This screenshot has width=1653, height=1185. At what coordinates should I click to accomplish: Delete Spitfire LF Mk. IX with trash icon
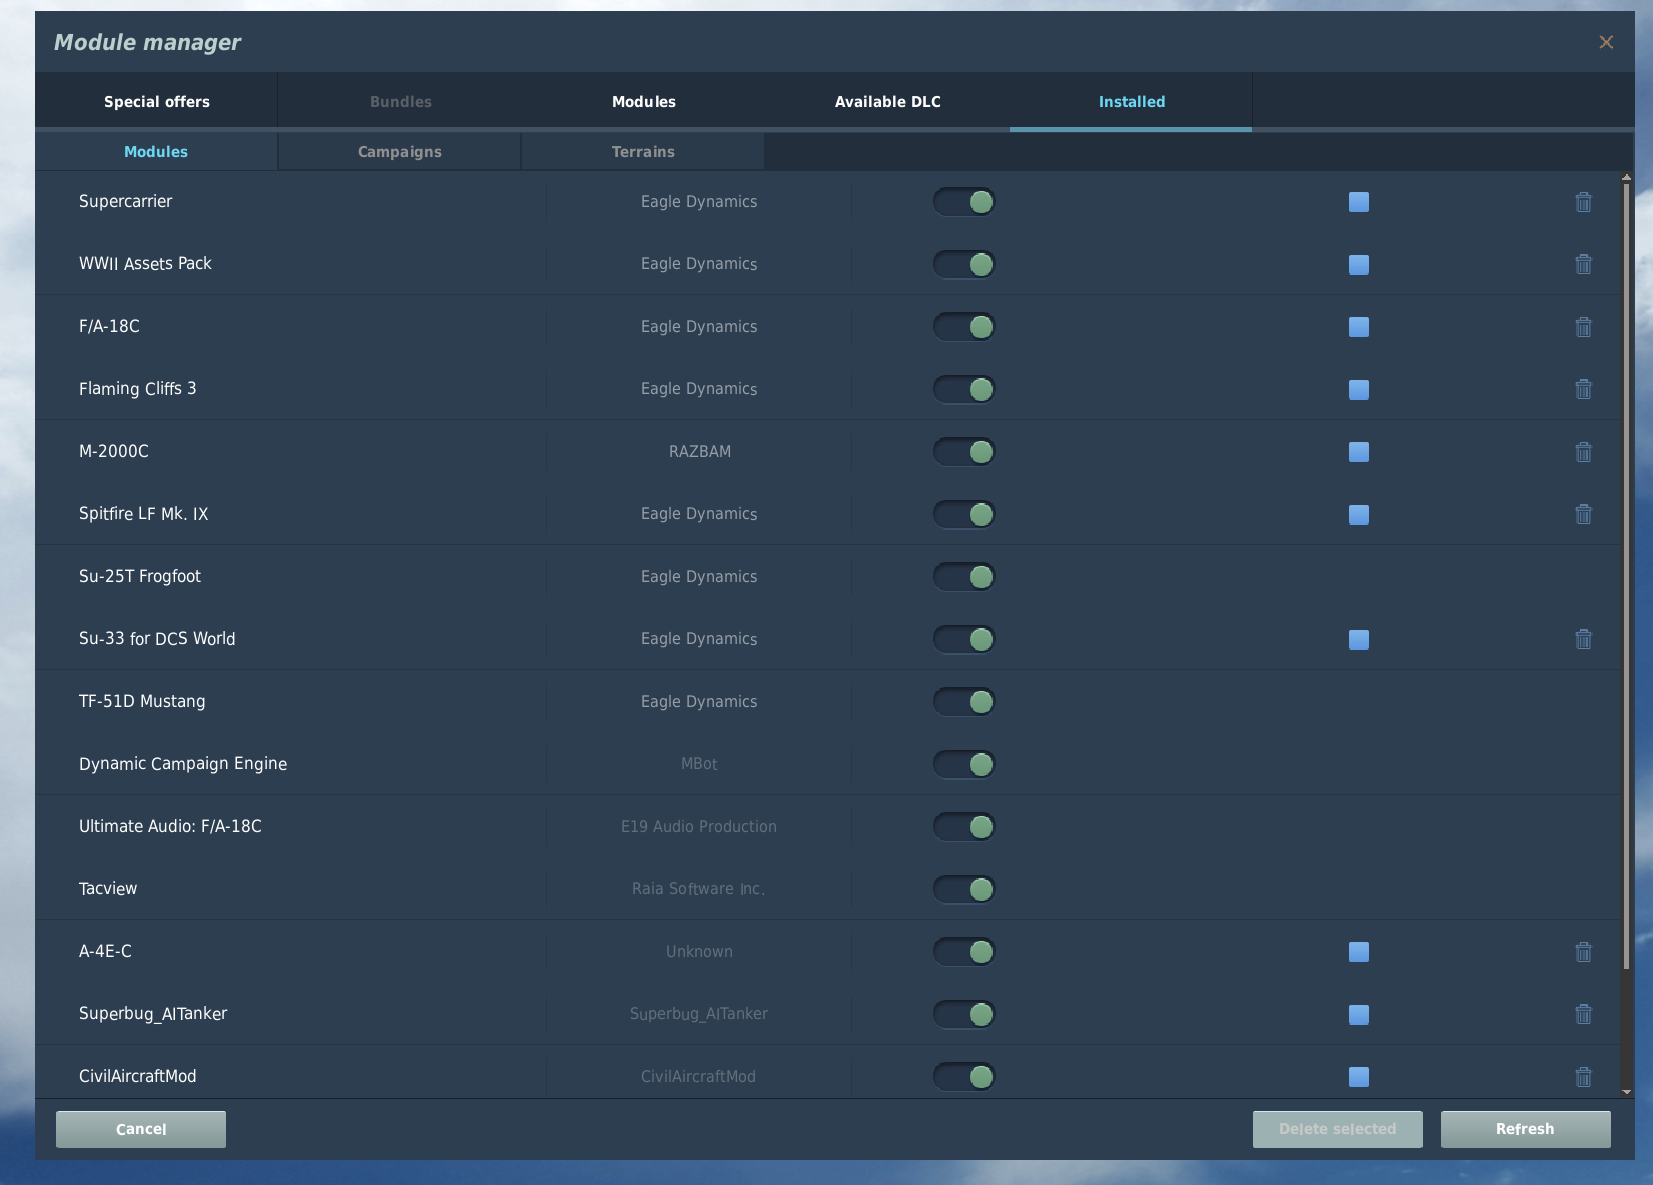1583,514
